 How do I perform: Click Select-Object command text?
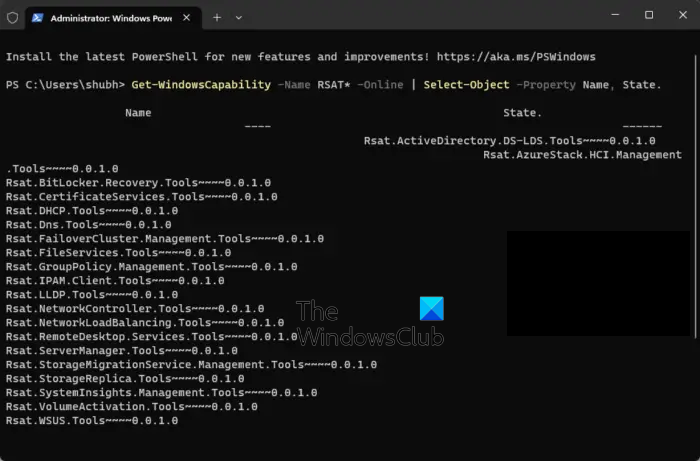point(467,85)
